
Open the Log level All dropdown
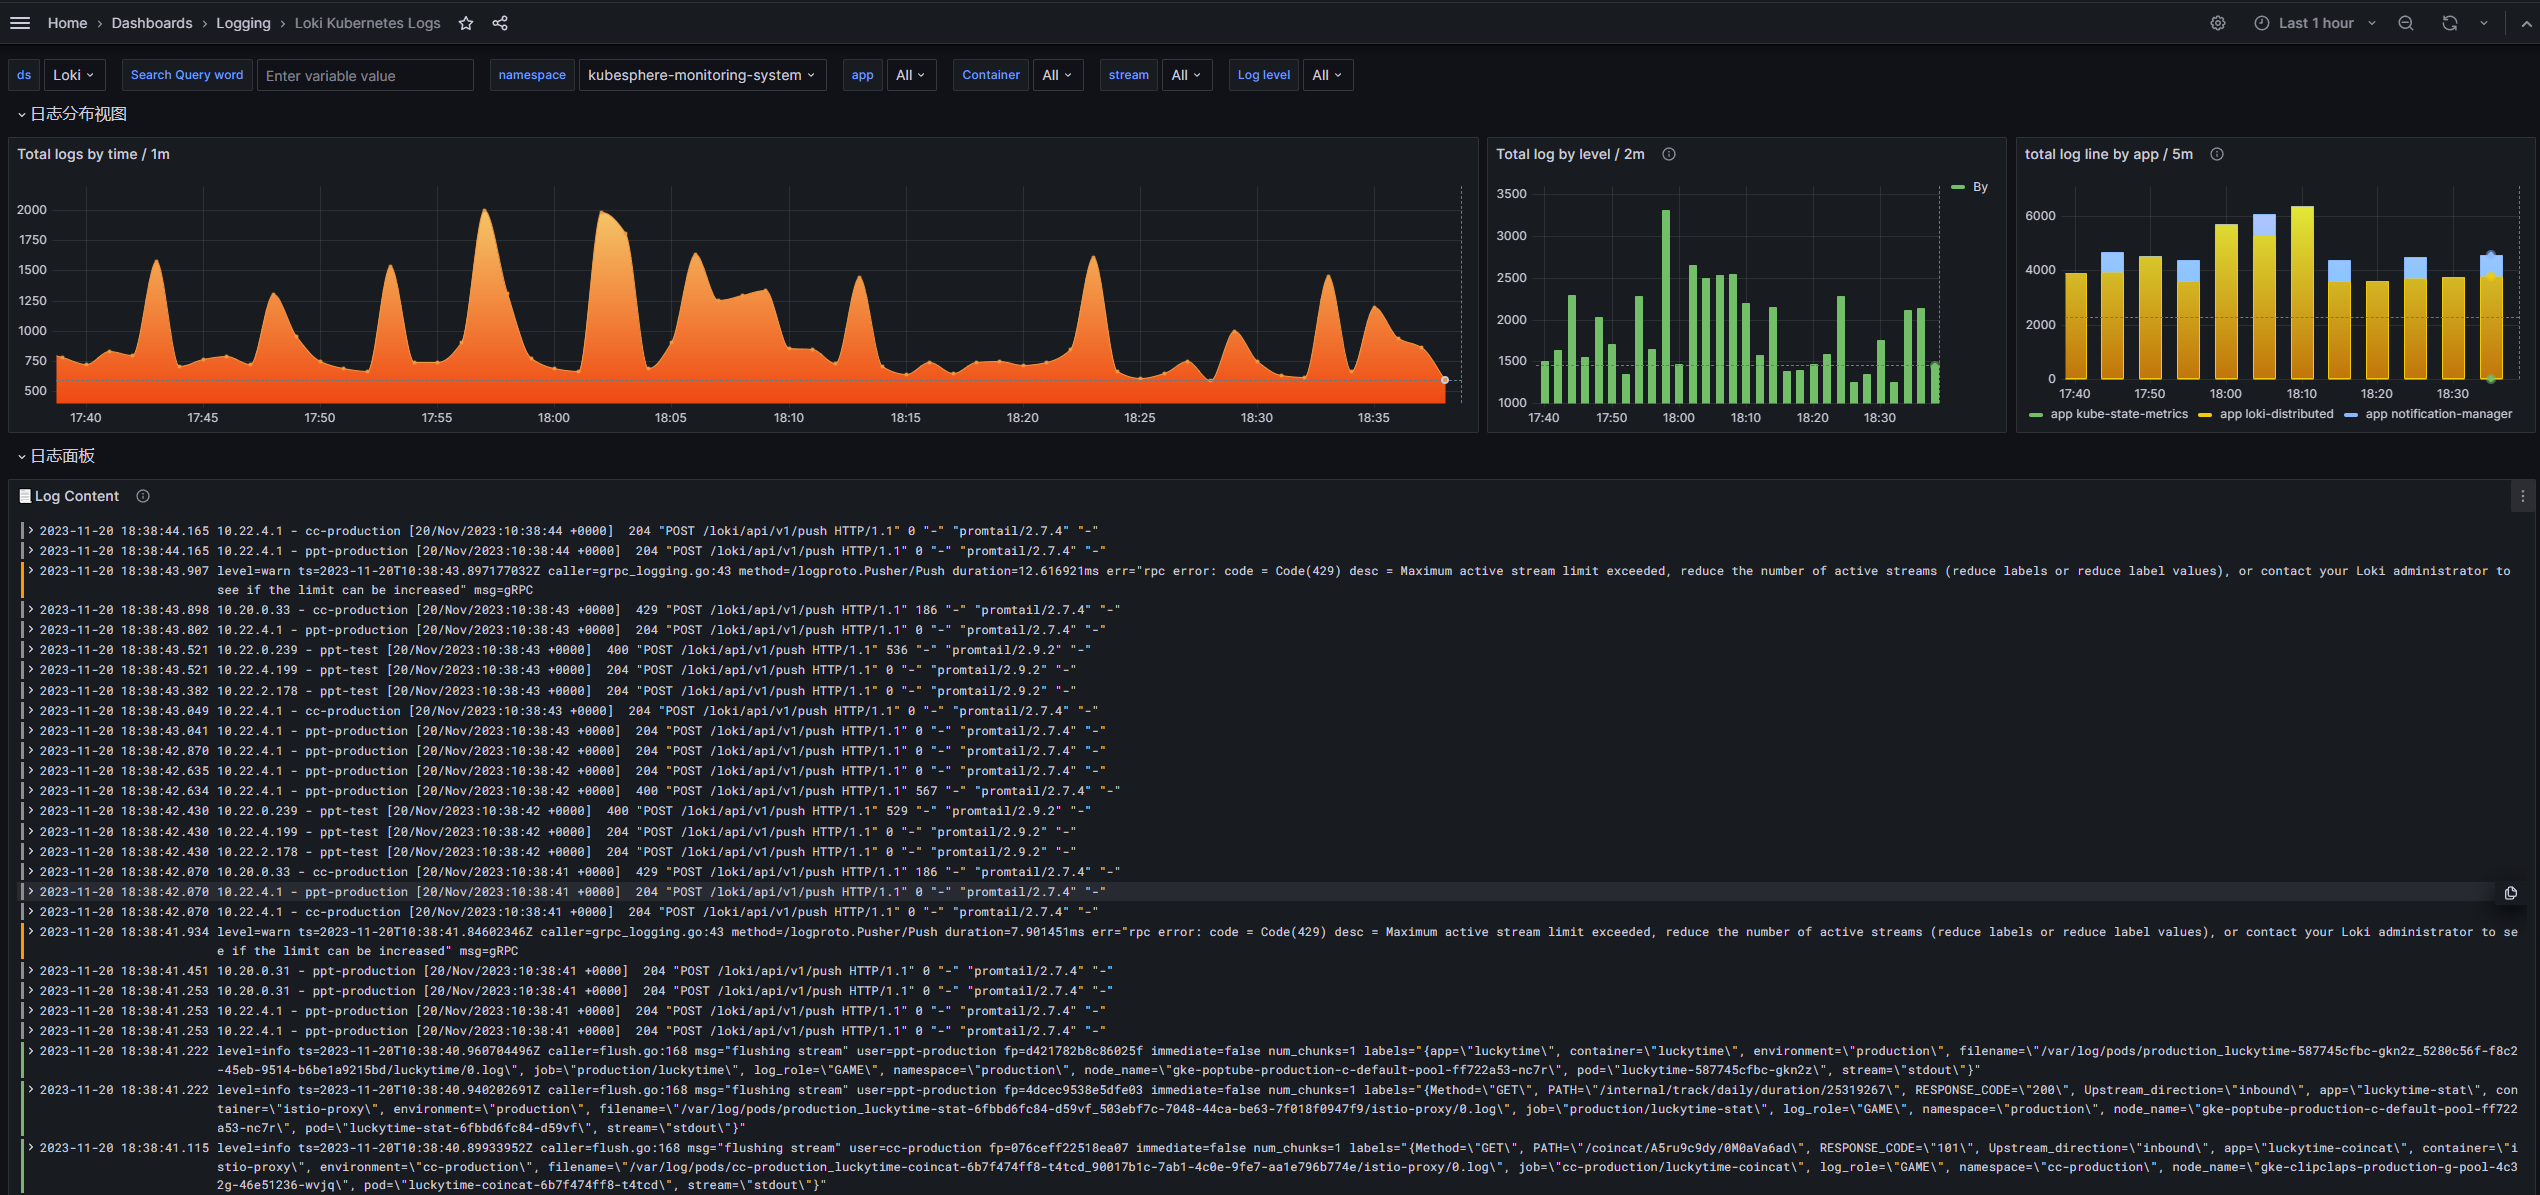[1326, 75]
